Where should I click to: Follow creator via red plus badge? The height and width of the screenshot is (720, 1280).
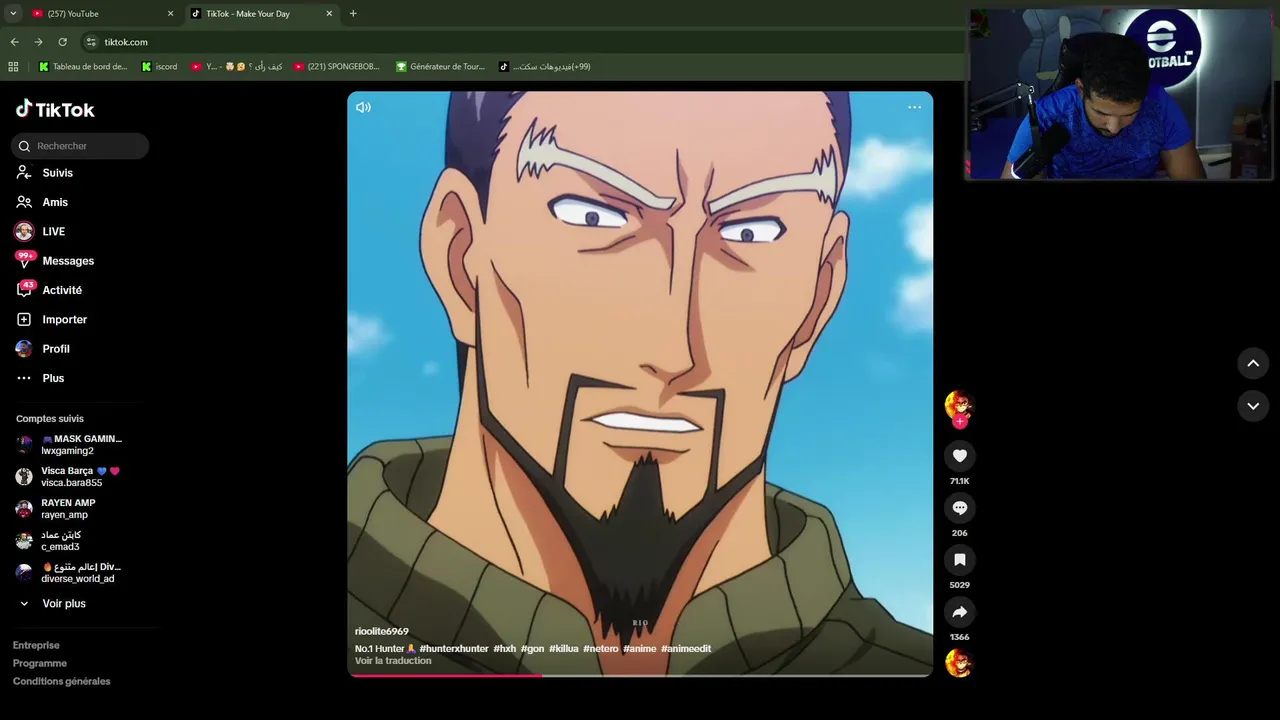(x=960, y=422)
